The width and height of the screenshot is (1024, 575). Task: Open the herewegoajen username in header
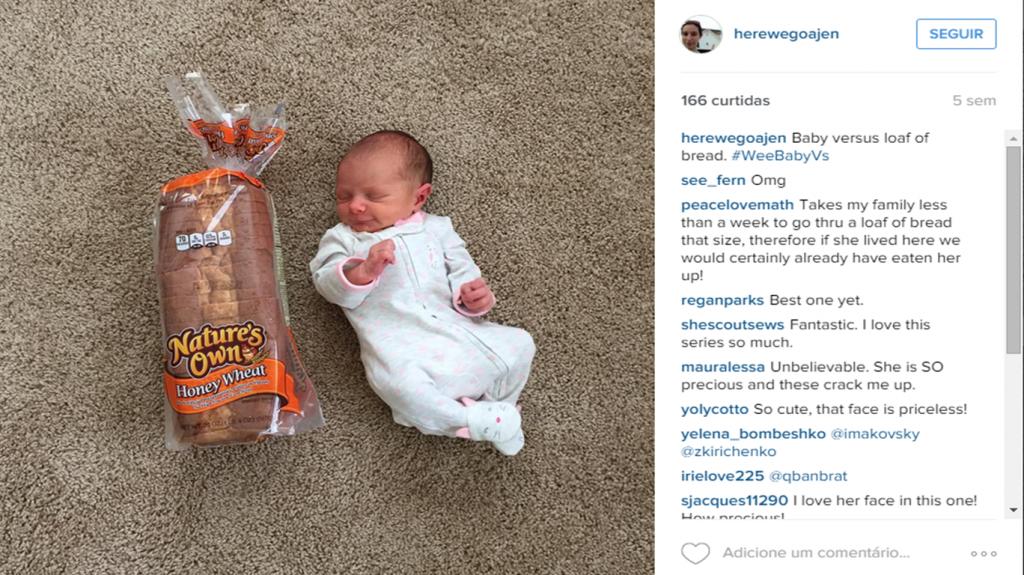[786, 34]
